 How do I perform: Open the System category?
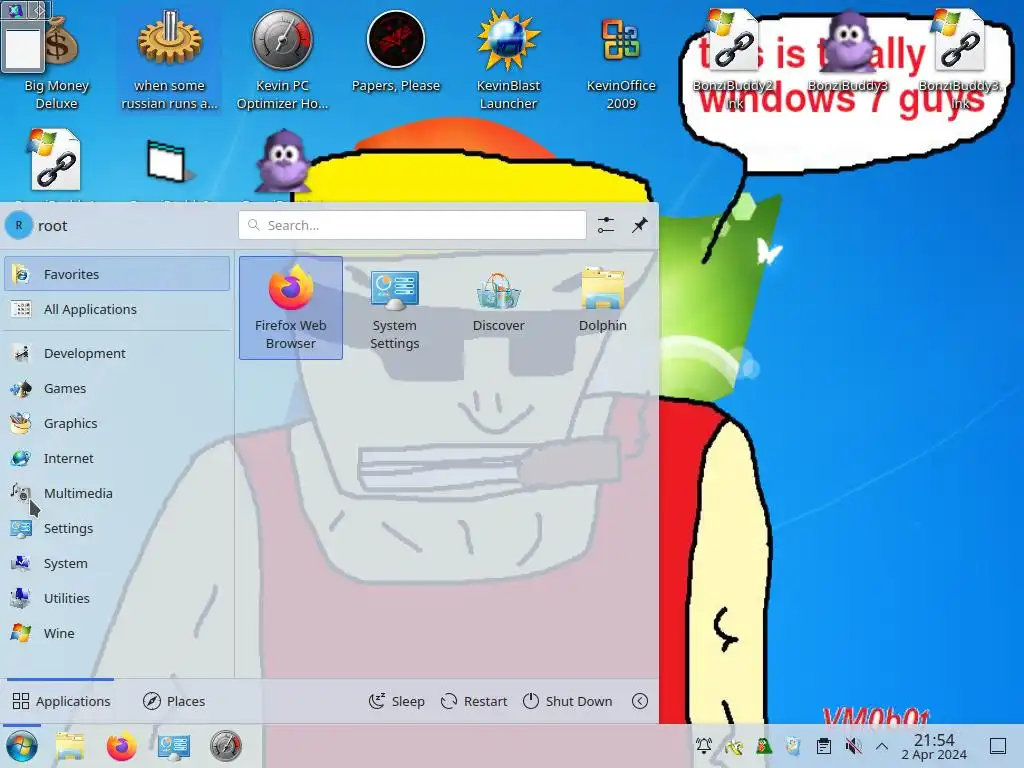point(117,563)
